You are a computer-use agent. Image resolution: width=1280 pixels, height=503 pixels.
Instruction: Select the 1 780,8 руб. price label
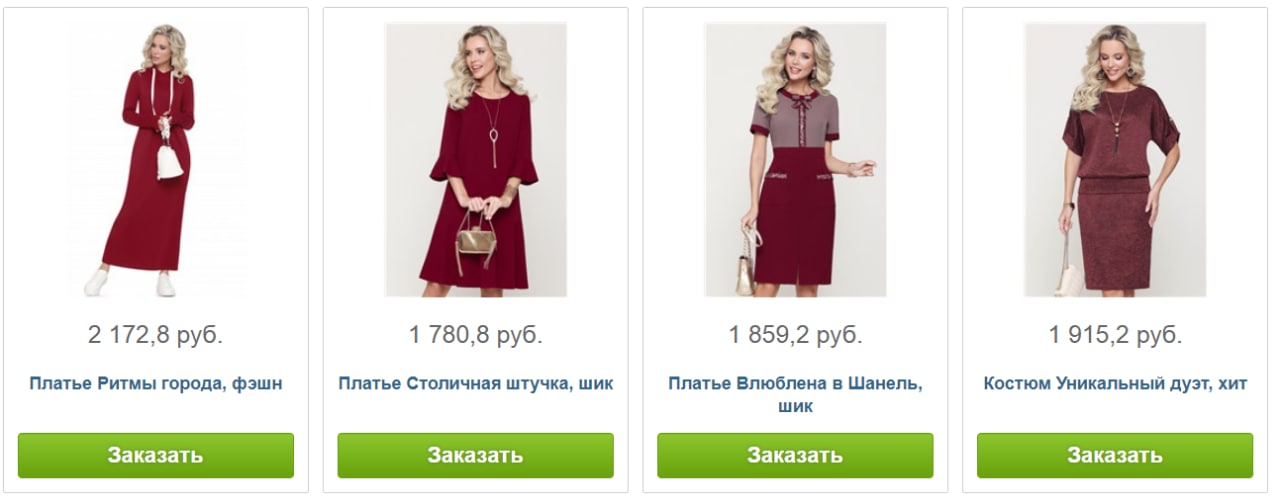tap(476, 335)
